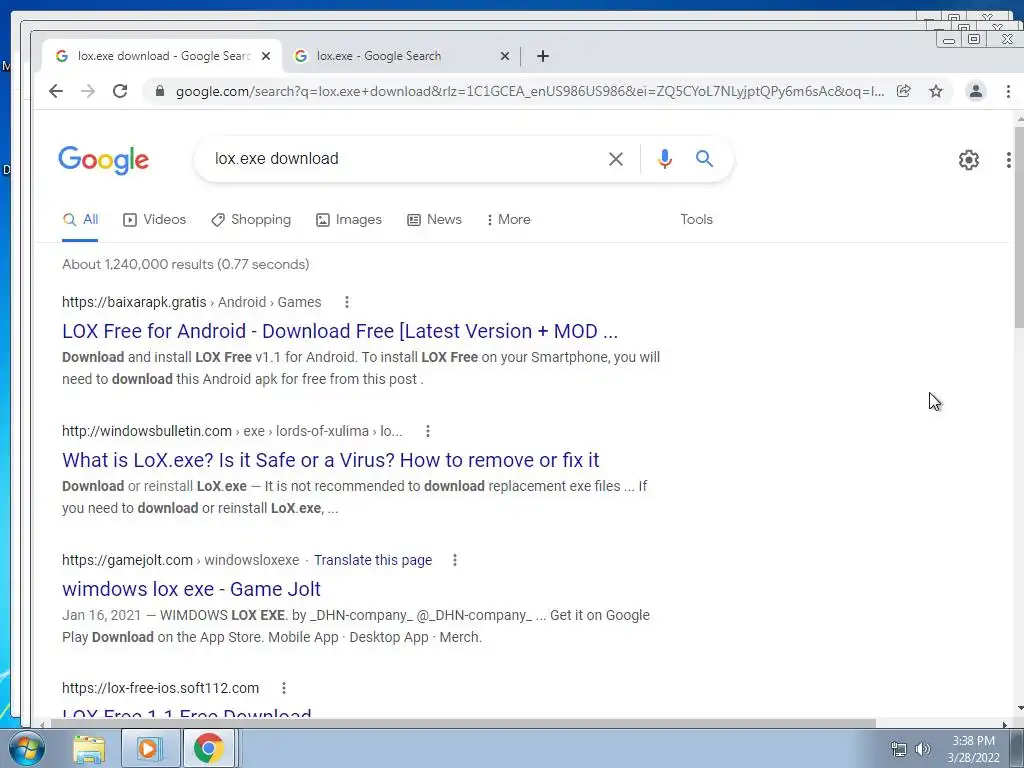Screen dimensions: 1024x768
Task: Open the Chrome three-dot menu
Action: click(x=1008, y=91)
